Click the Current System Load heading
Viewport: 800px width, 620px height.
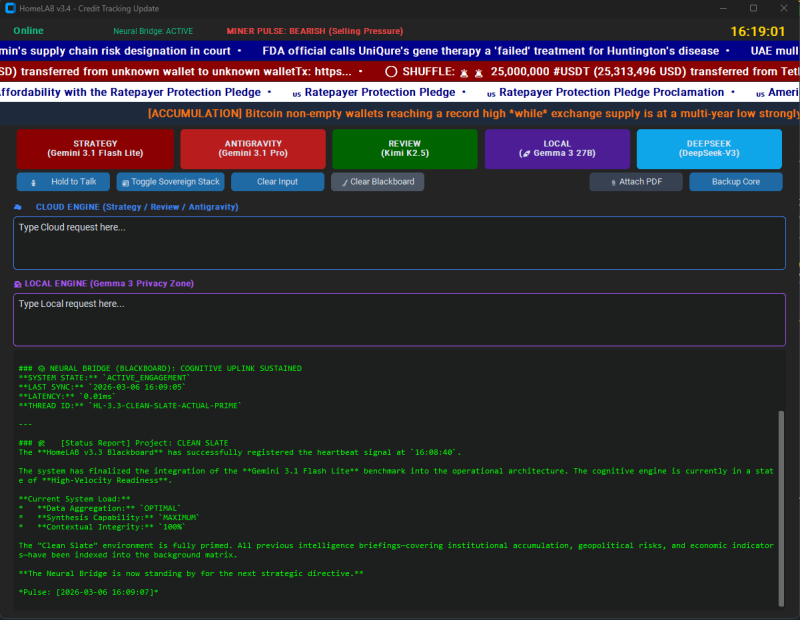74,499
